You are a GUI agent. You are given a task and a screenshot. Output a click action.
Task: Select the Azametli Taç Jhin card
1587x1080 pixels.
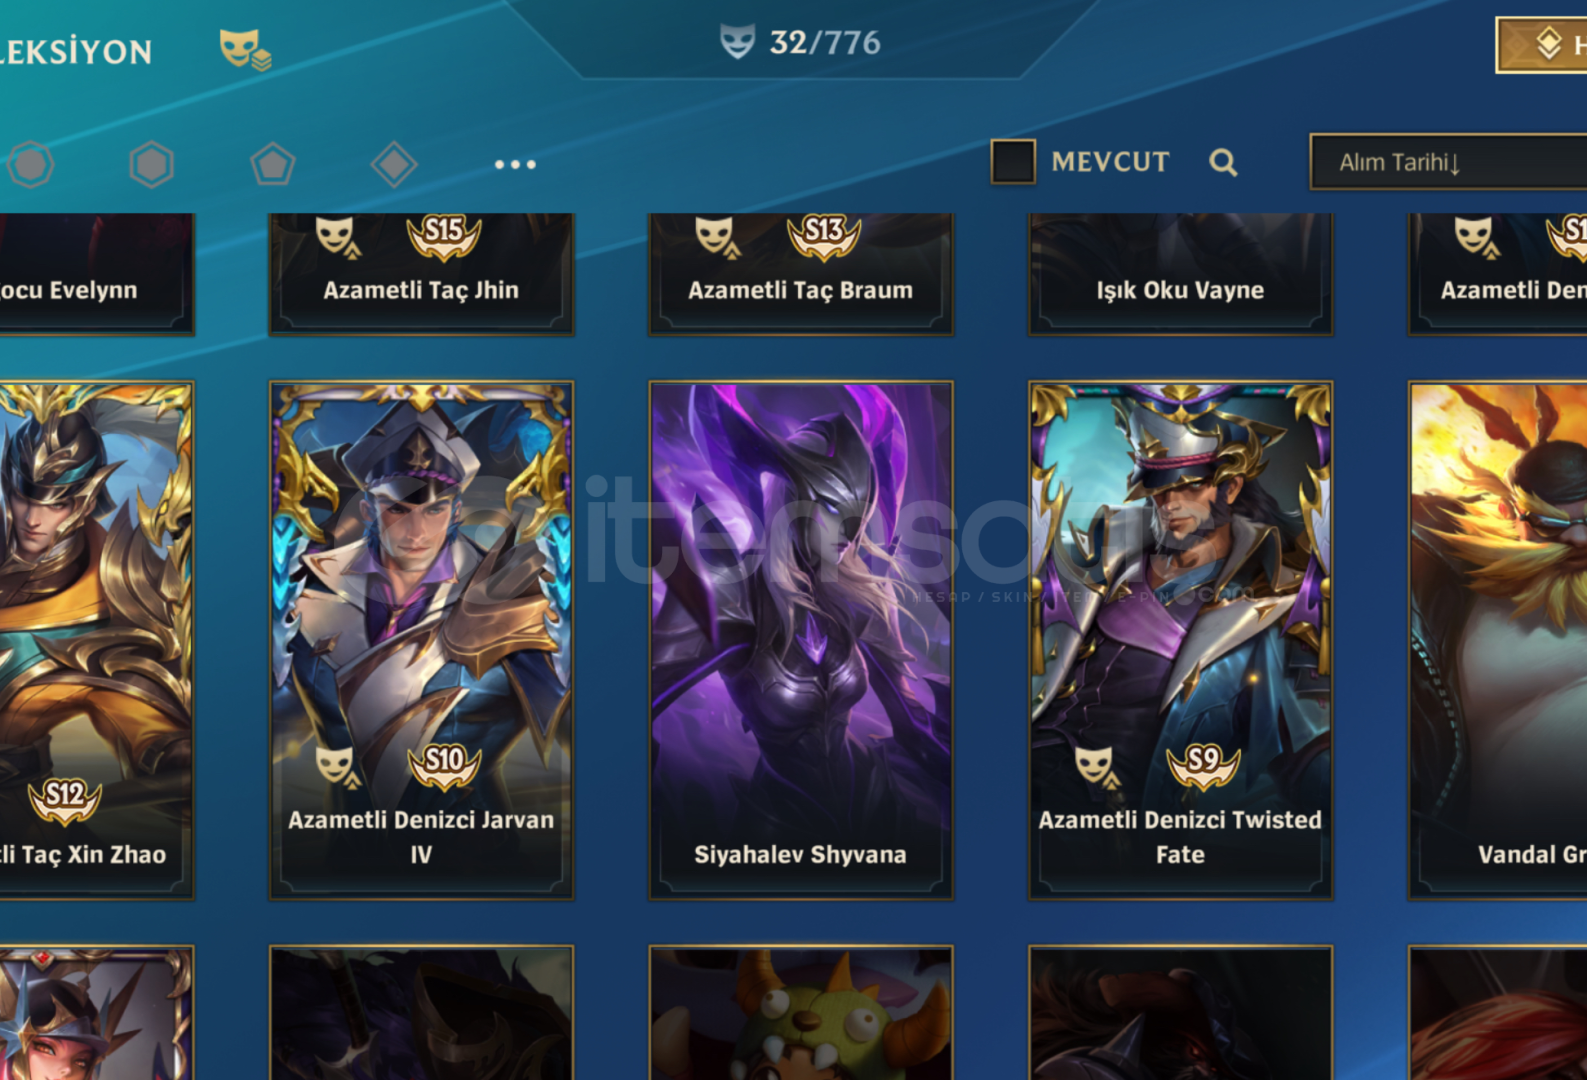421,274
